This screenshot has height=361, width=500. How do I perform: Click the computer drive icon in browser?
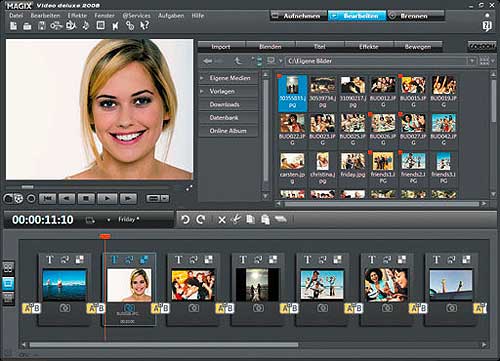tap(271, 60)
